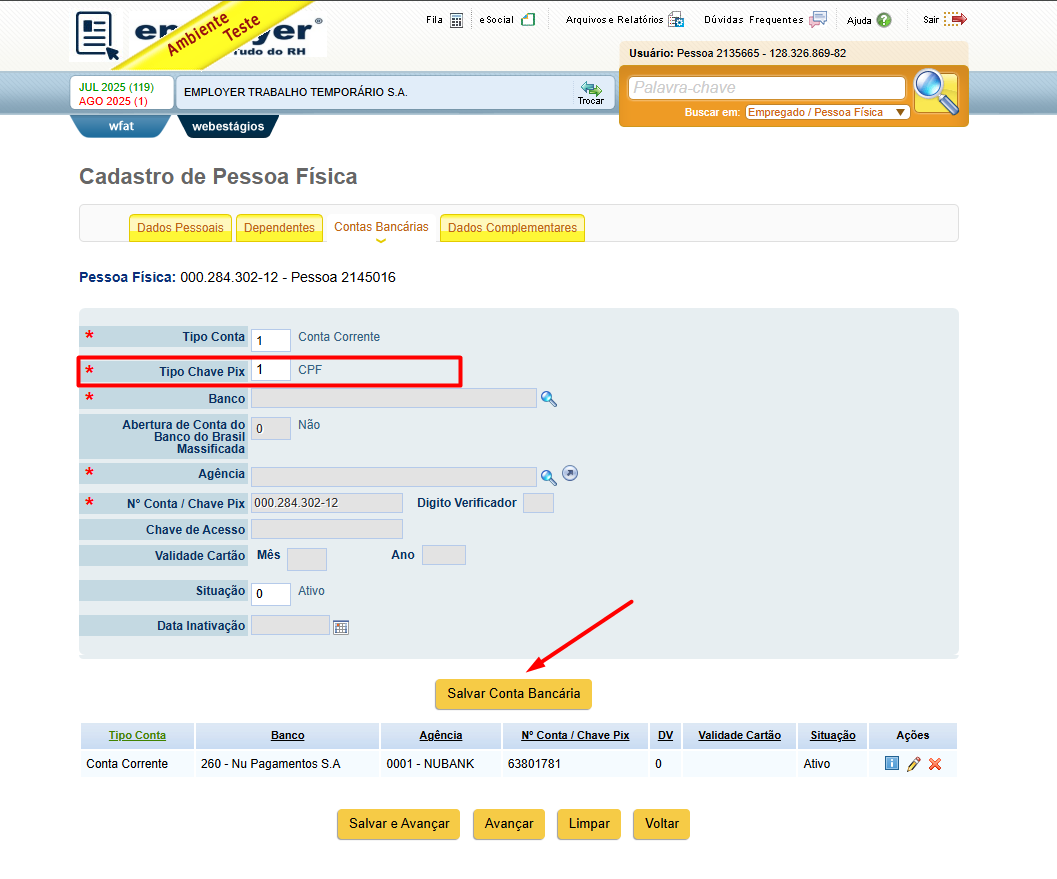
Task: Click the Ajuda help icon
Action: coord(884,20)
